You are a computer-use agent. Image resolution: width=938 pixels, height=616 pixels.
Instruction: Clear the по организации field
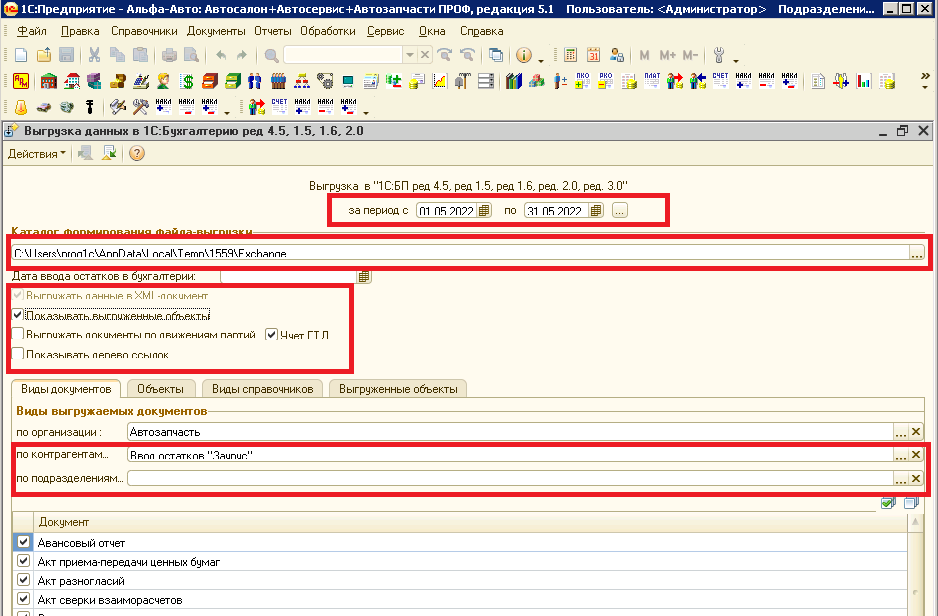(x=916, y=432)
